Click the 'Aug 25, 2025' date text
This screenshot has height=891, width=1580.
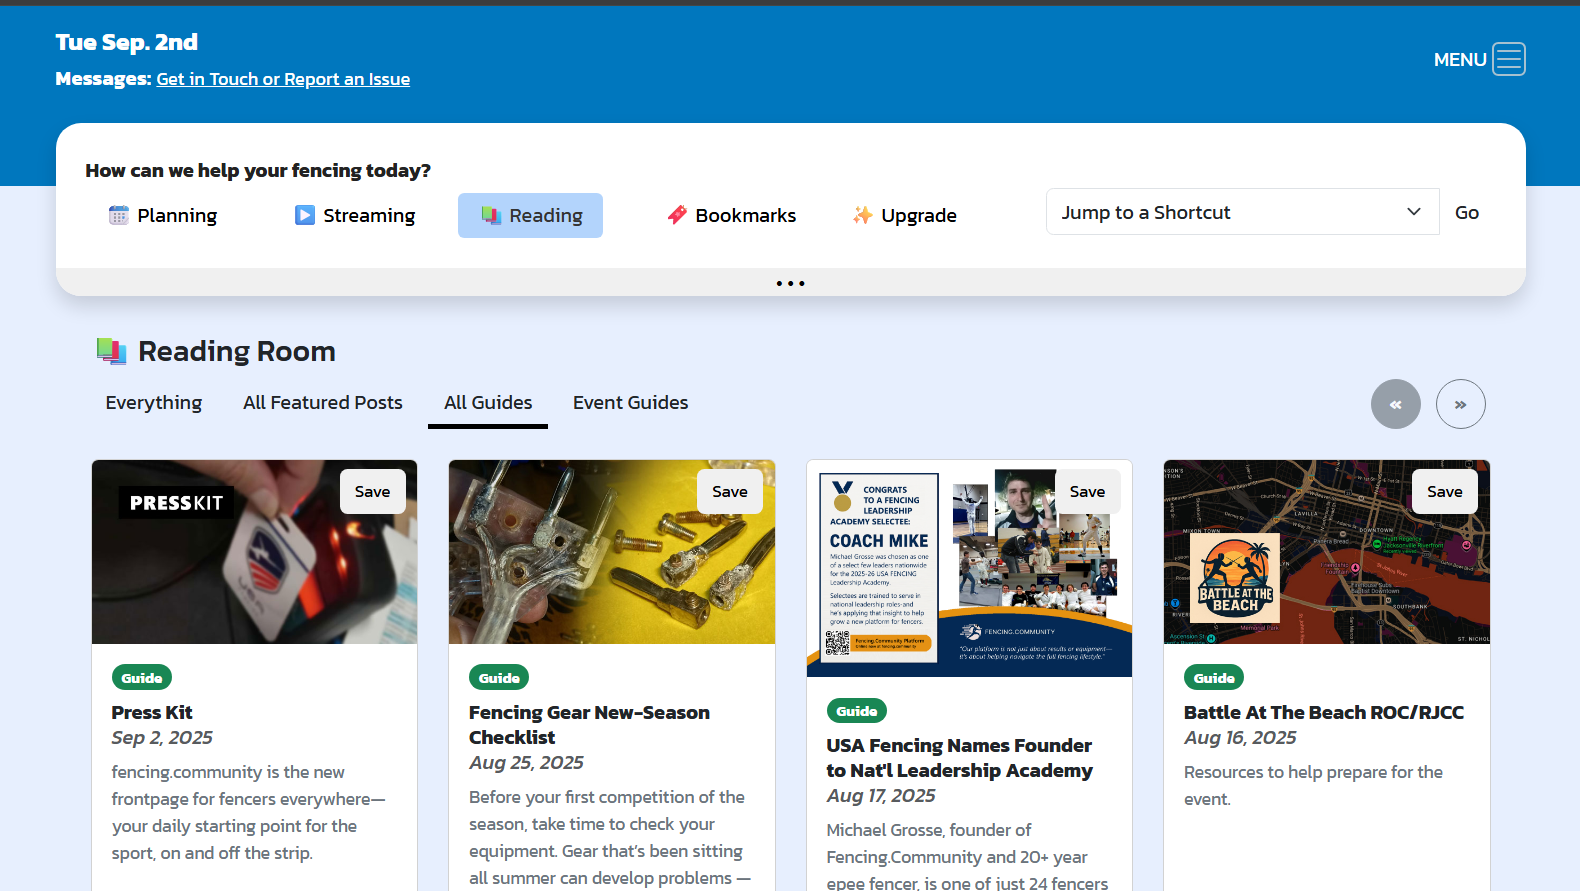tap(526, 762)
